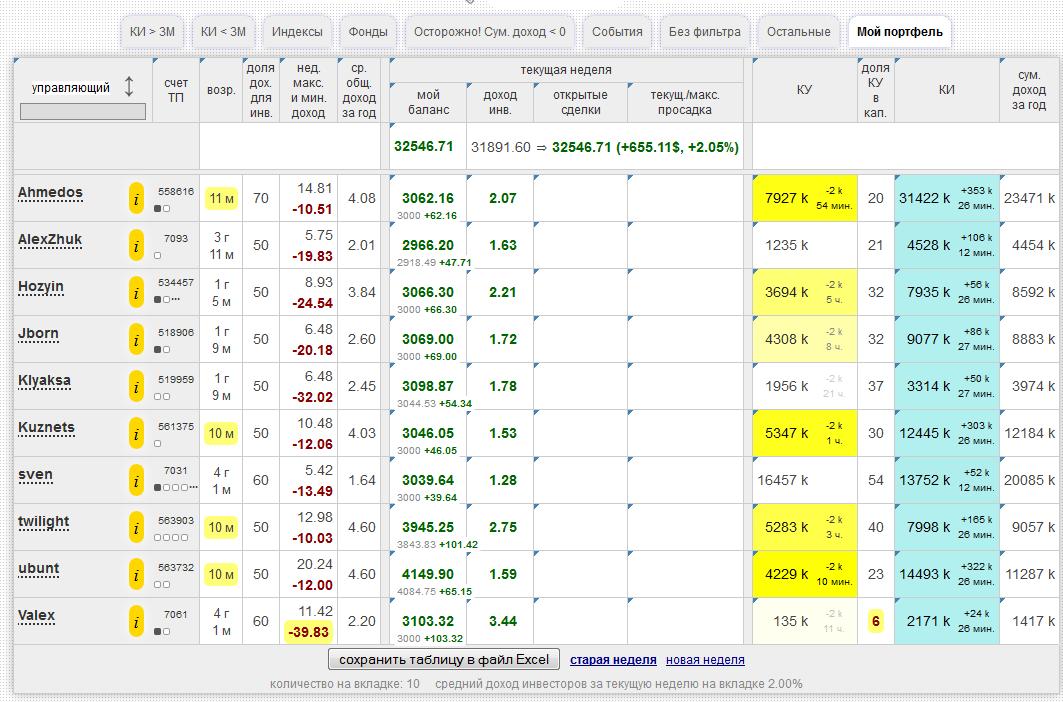Select the 16457 k КУ value for sven
This screenshot has height=702, width=1063.
tap(782, 480)
